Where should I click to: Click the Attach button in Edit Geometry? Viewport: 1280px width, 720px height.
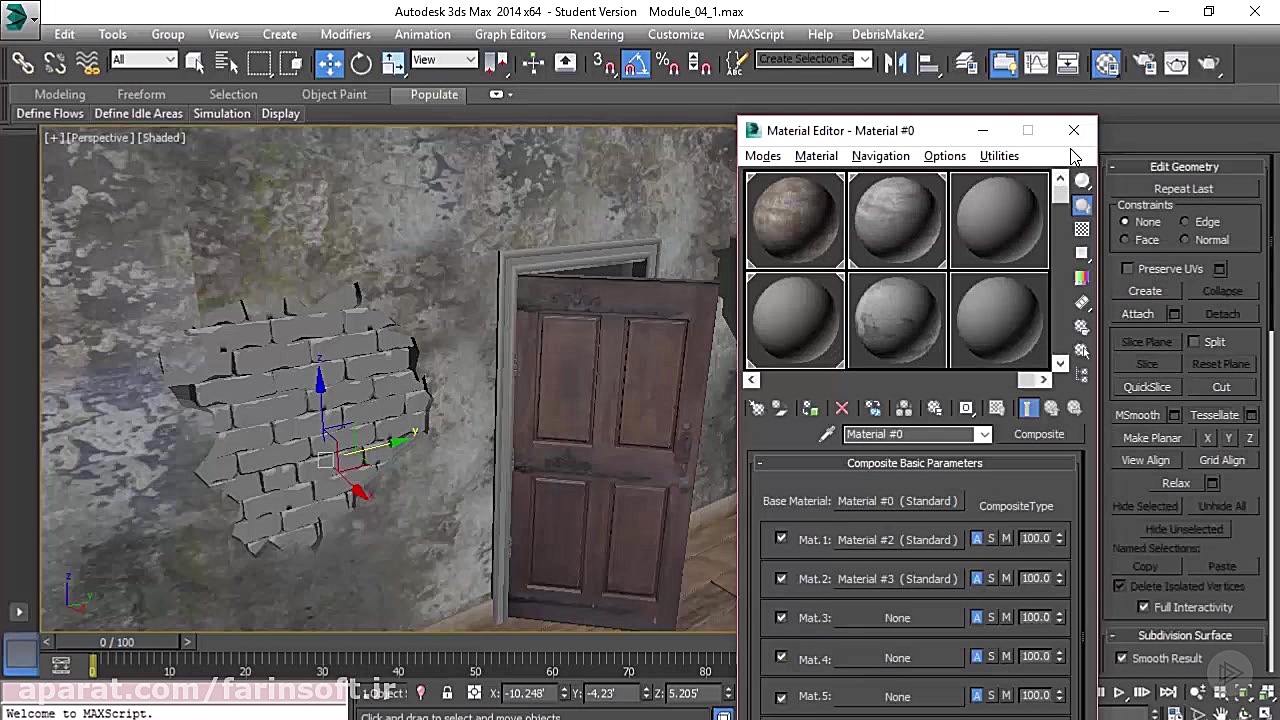click(x=1137, y=314)
